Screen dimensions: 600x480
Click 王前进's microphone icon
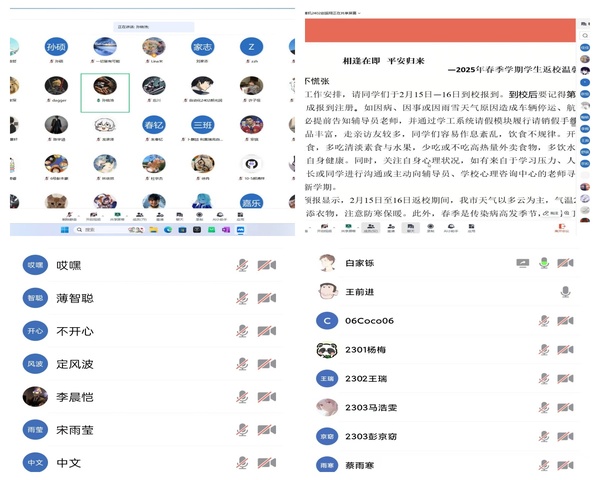click(x=566, y=292)
